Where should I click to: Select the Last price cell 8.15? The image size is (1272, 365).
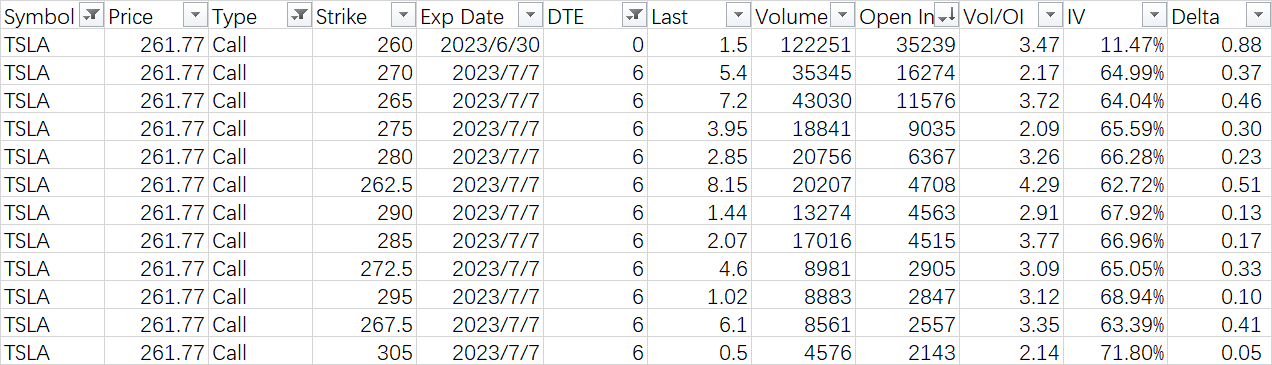click(x=700, y=185)
